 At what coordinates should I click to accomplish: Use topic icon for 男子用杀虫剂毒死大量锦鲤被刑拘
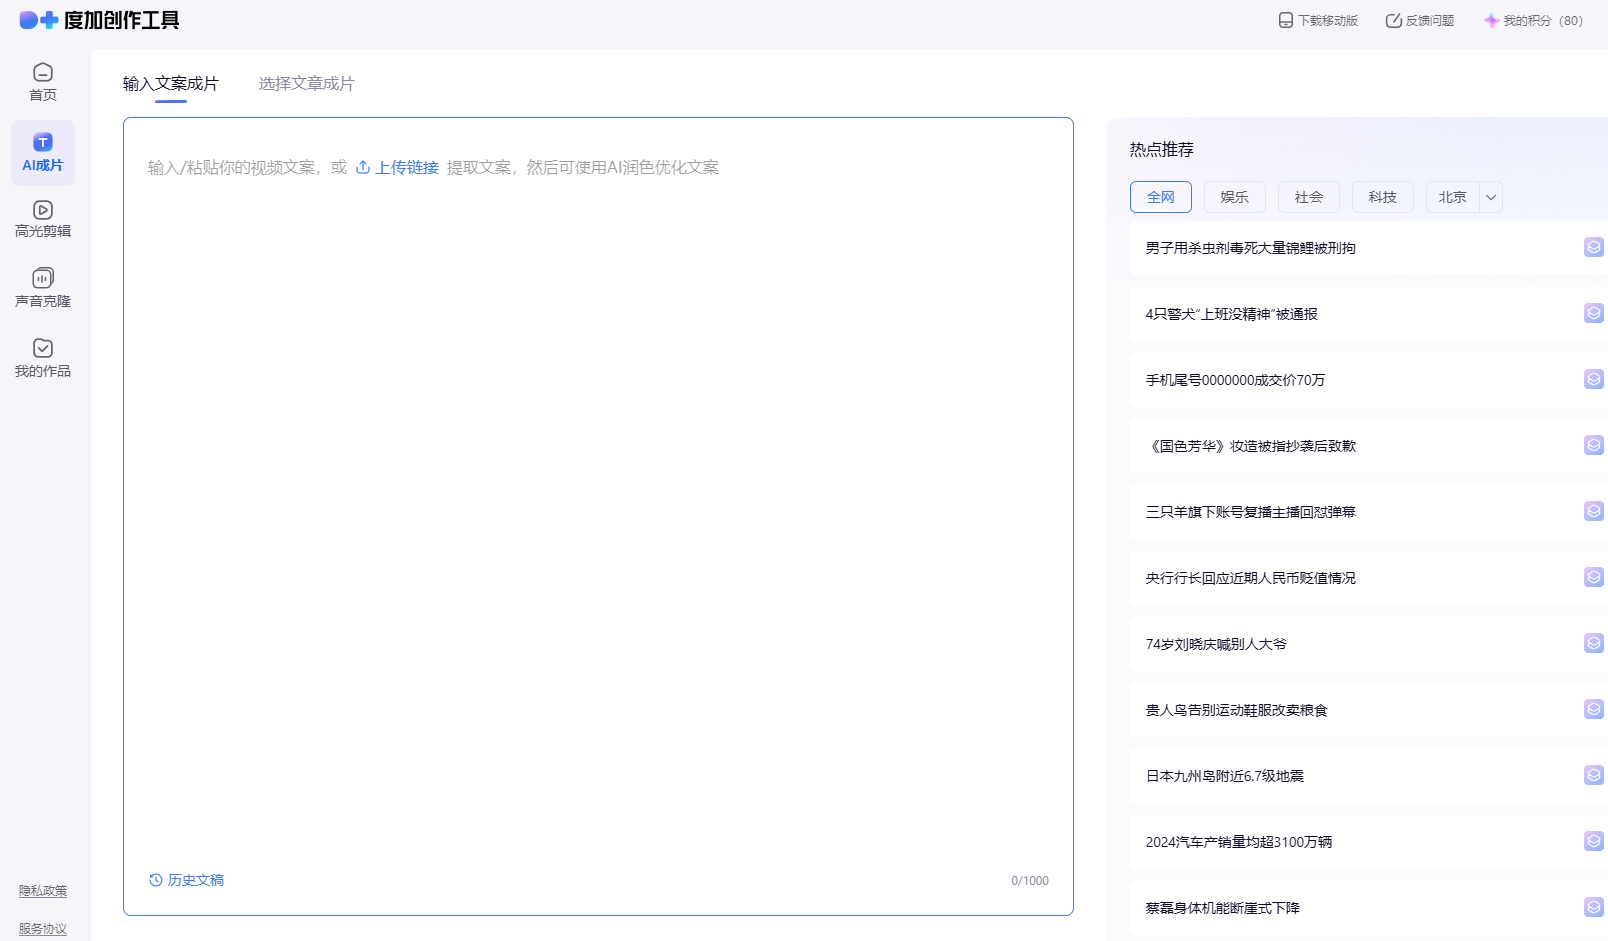point(1594,247)
